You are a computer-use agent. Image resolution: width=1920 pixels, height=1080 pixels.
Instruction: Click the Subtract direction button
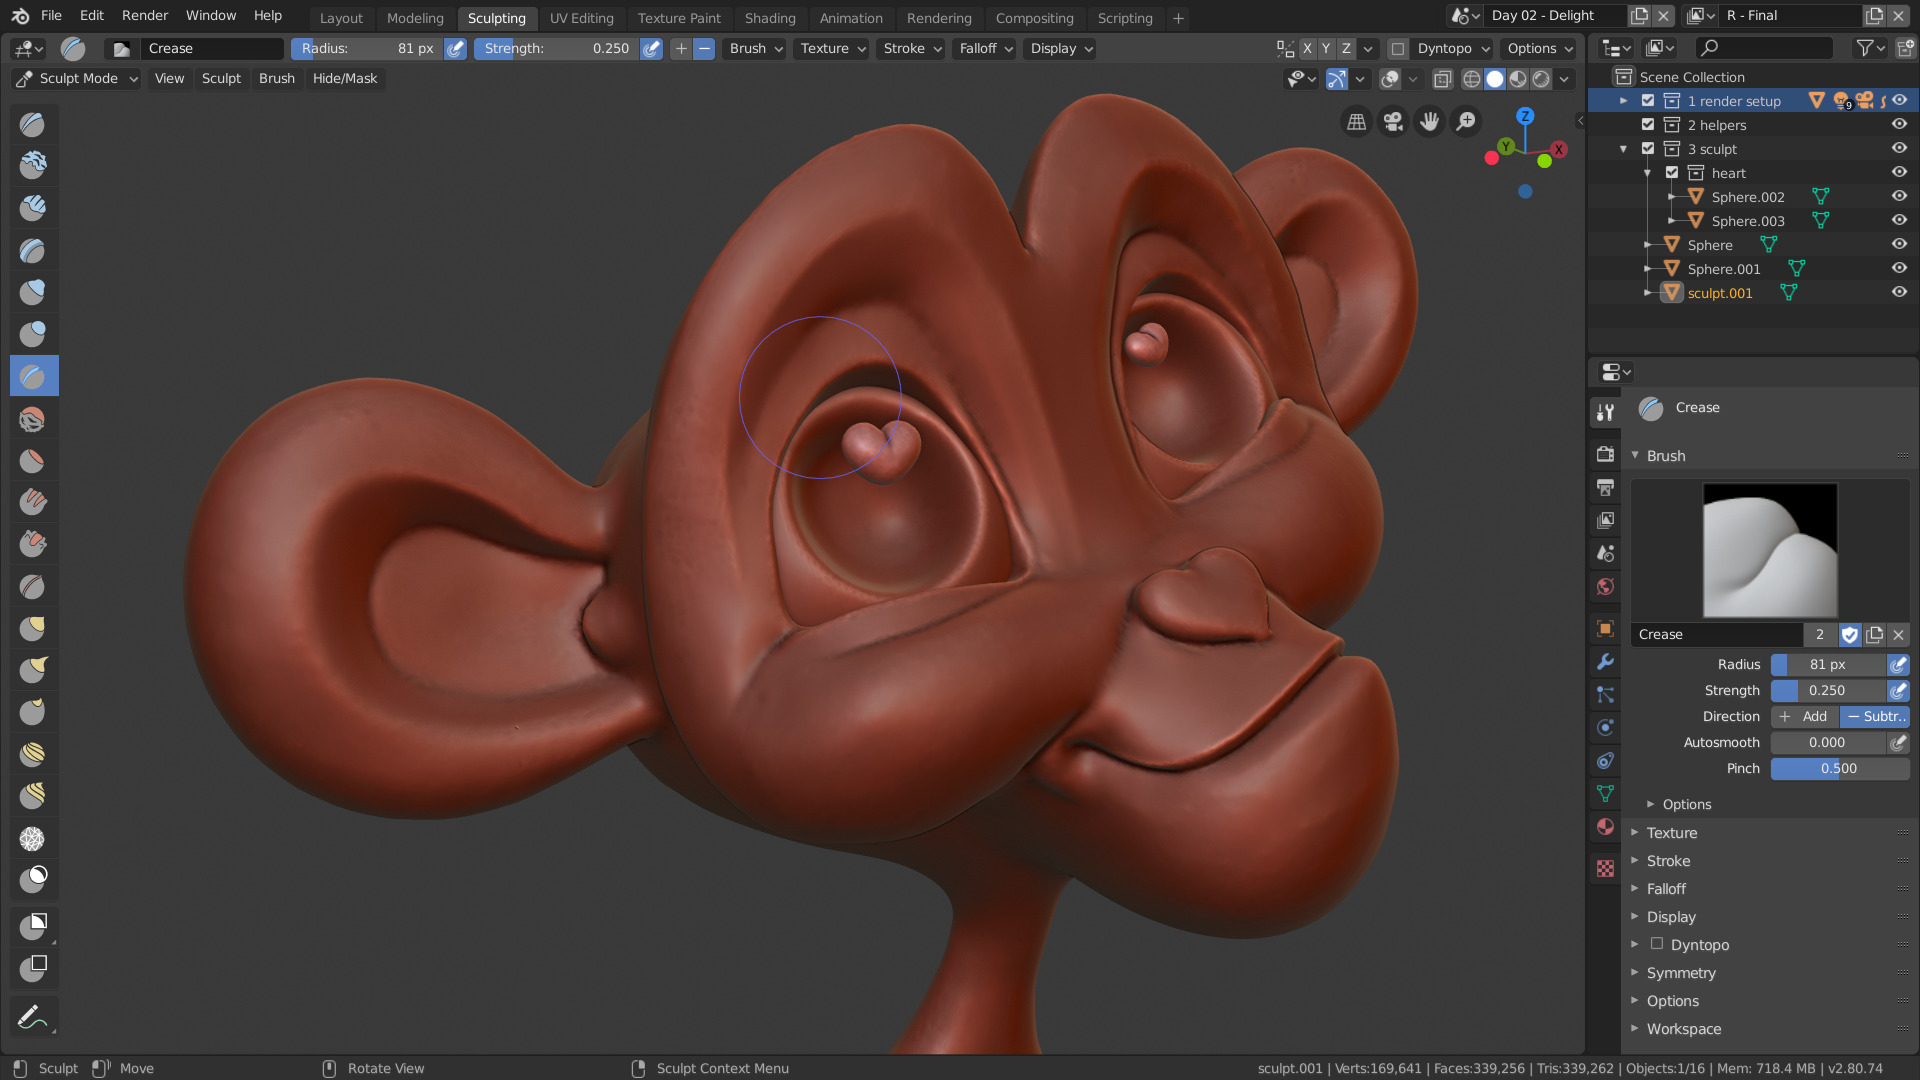1874,716
